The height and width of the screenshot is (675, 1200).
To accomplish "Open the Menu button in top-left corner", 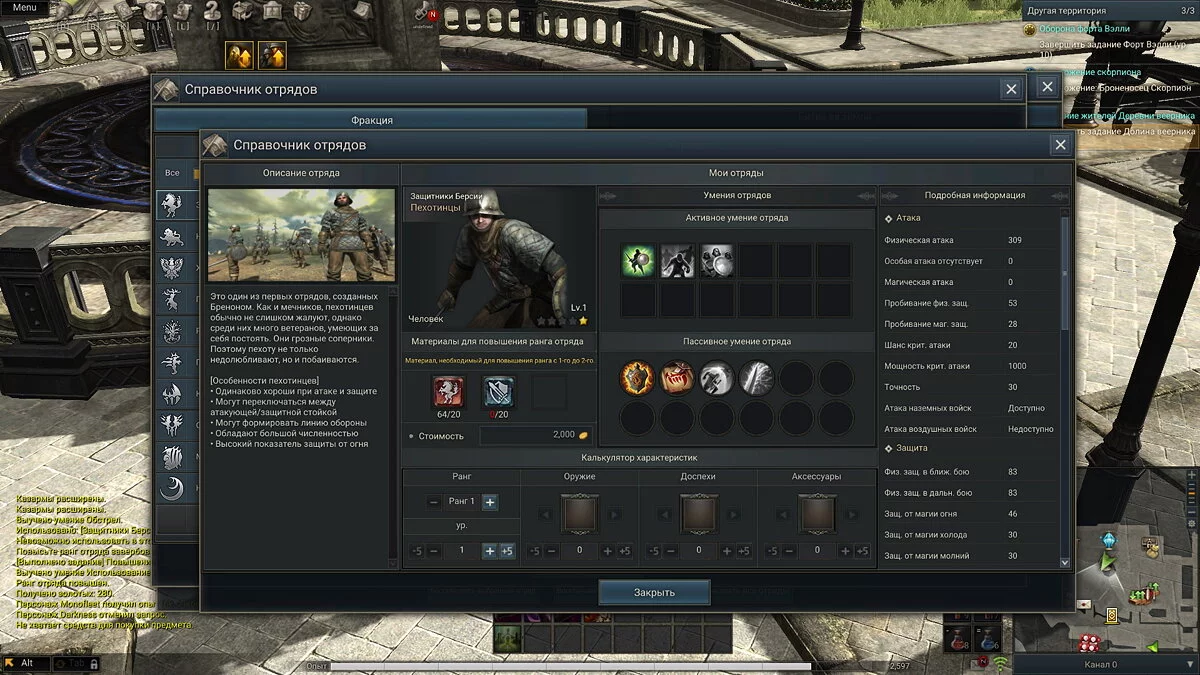I will (x=24, y=7).
